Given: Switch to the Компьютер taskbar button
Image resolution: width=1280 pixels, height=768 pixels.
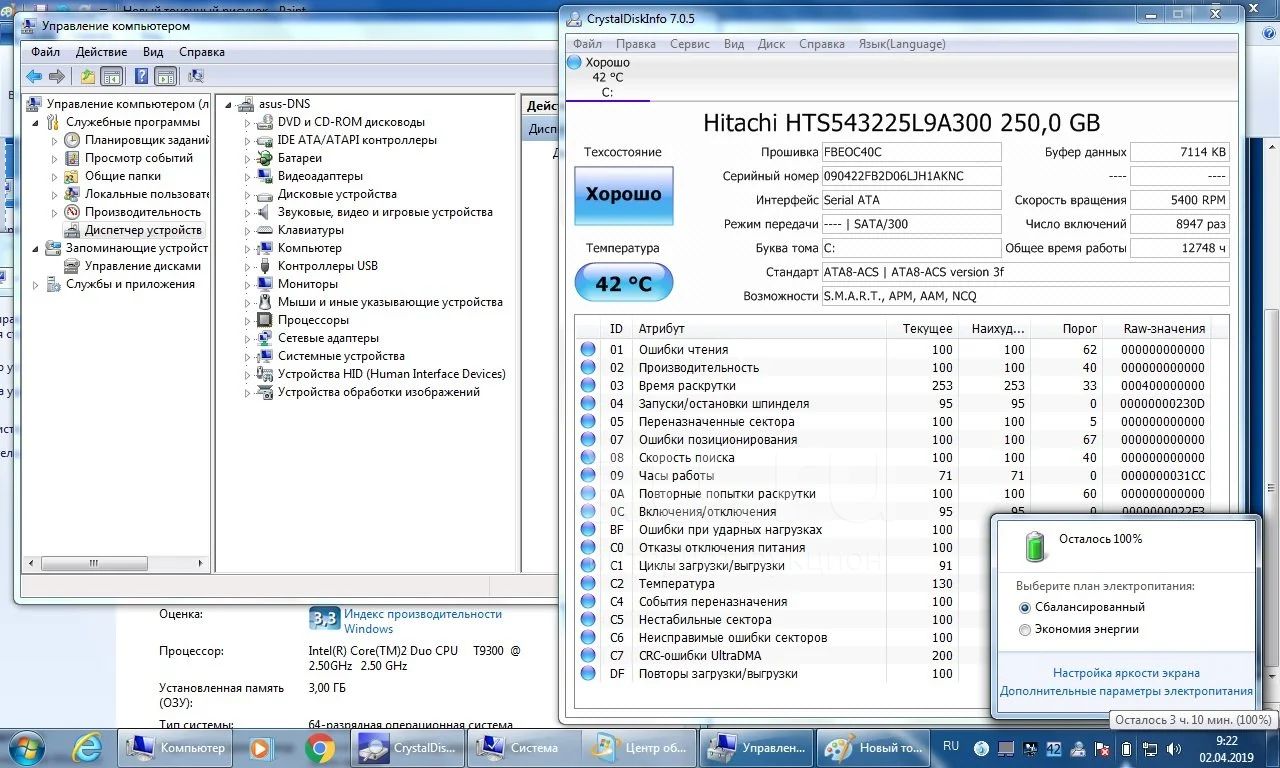Looking at the screenshot, I should [x=177, y=747].
